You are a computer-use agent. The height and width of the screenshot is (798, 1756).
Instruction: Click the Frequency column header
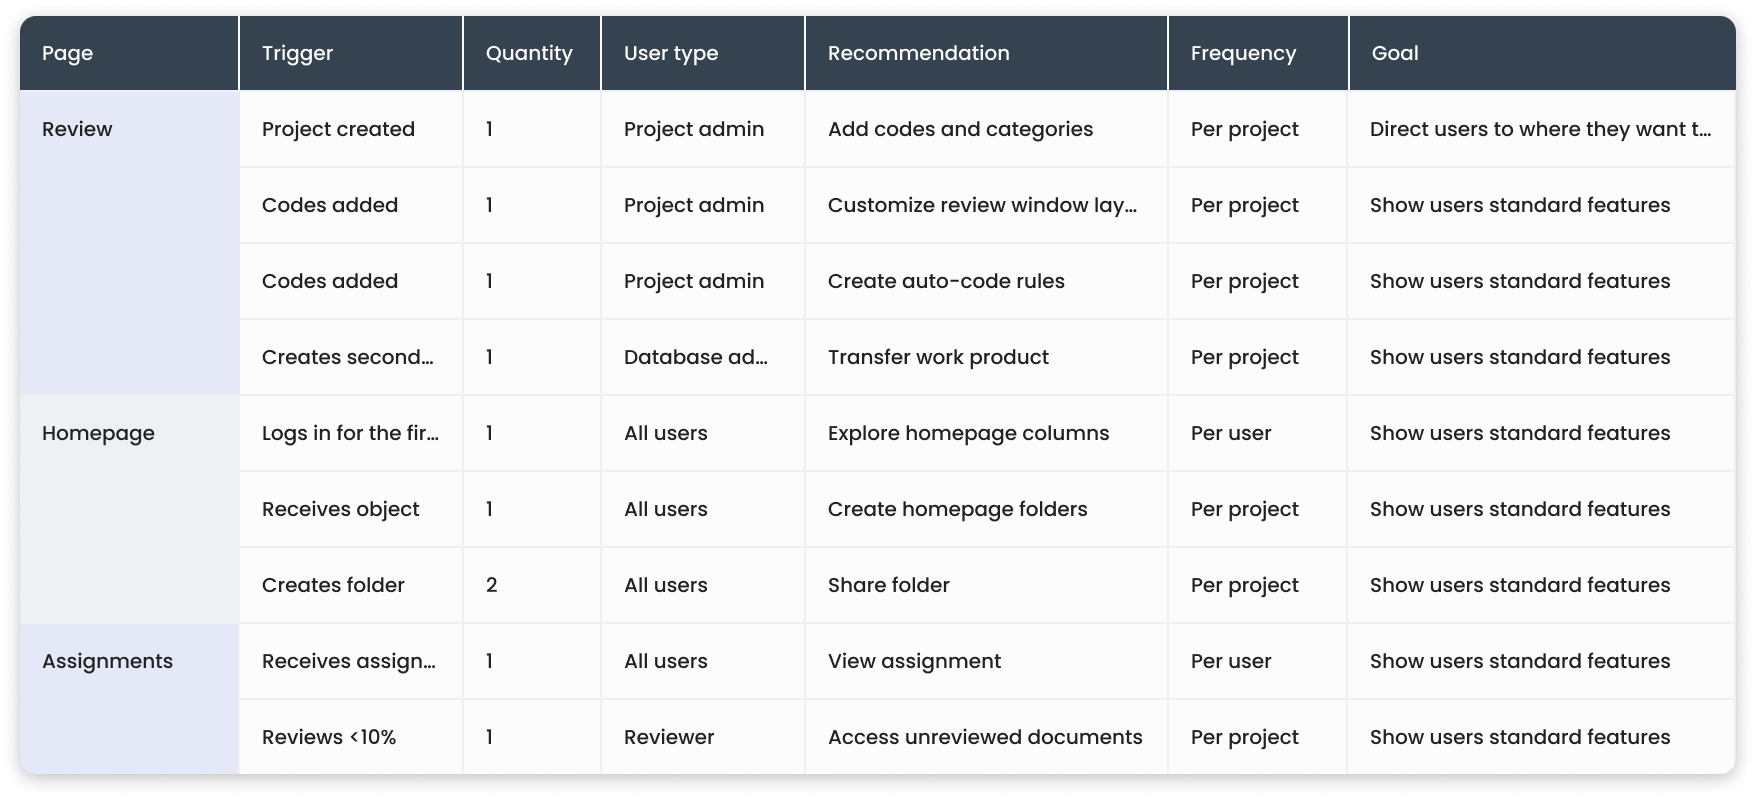(x=1258, y=53)
